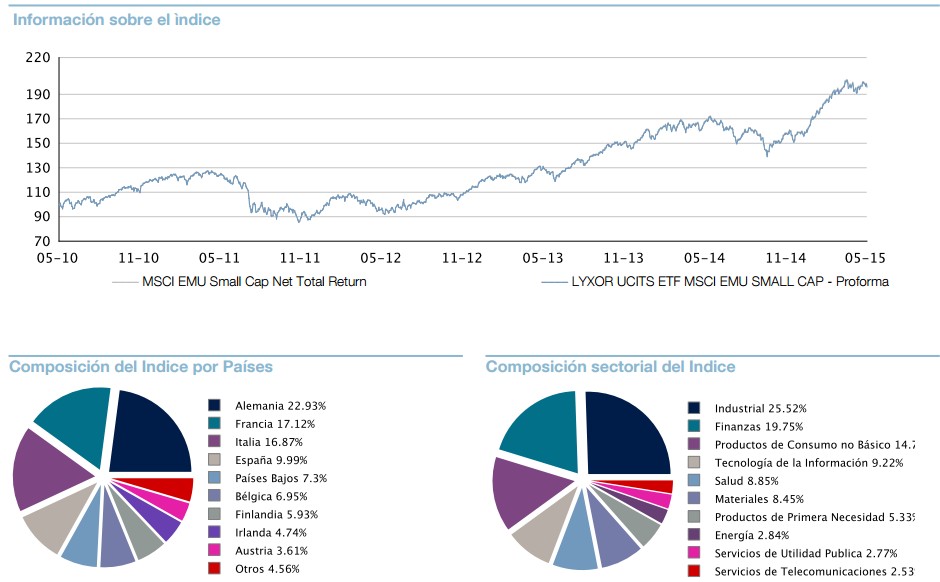Image resolution: width=940 pixels, height=582 pixels.
Task: Select the Energía color square in sector legend
Action: [695, 534]
